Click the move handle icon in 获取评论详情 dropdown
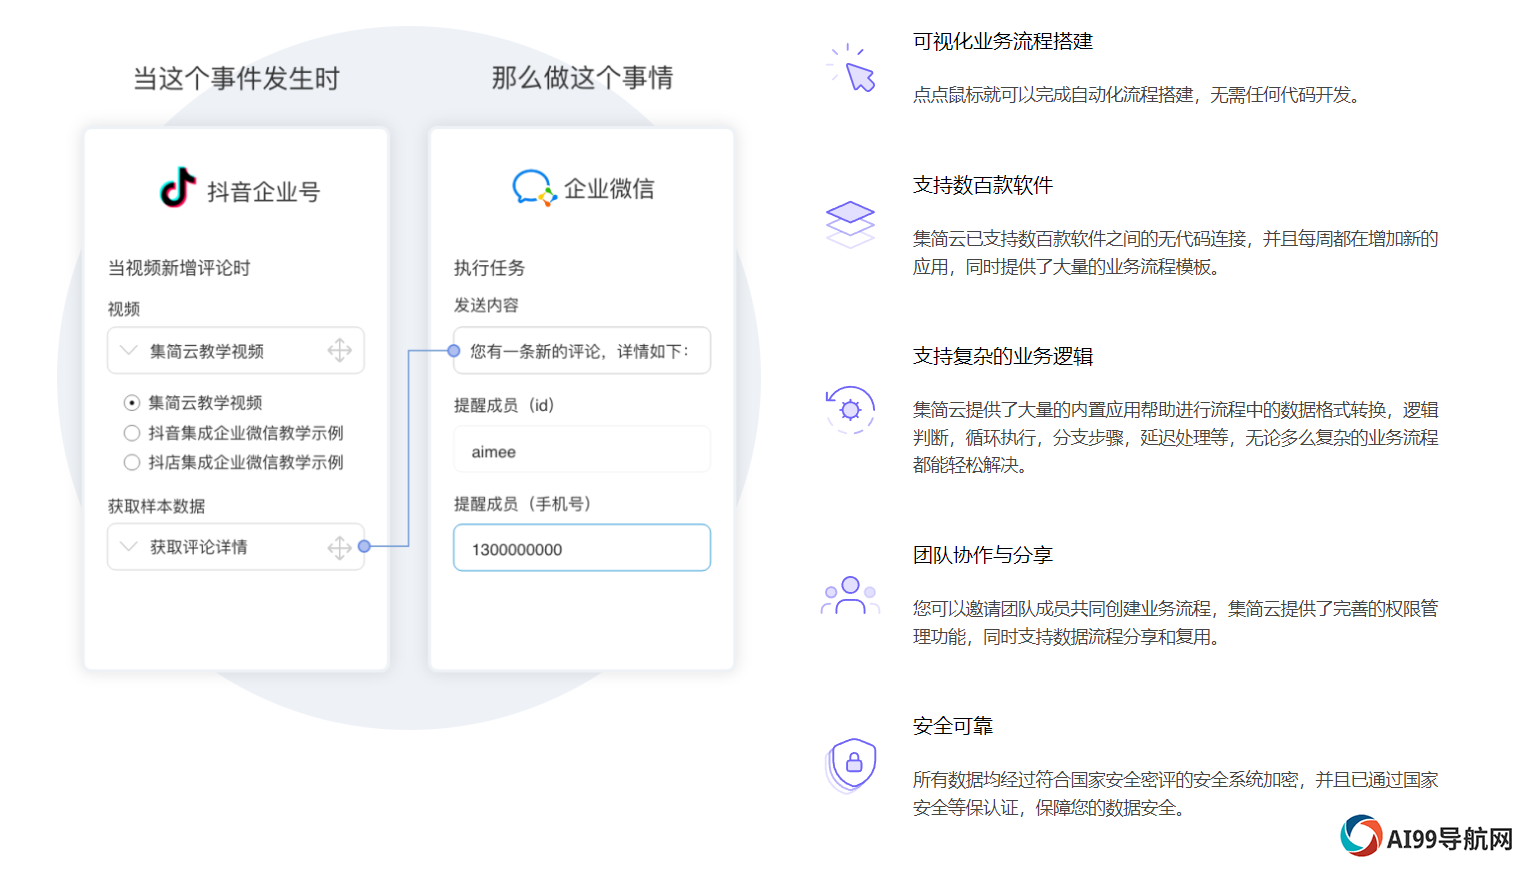1530x871 pixels. coord(340,547)
